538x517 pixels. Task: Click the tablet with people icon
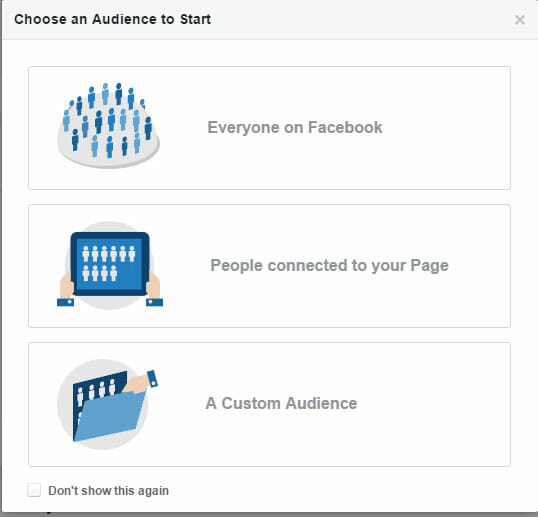point(110,265)
